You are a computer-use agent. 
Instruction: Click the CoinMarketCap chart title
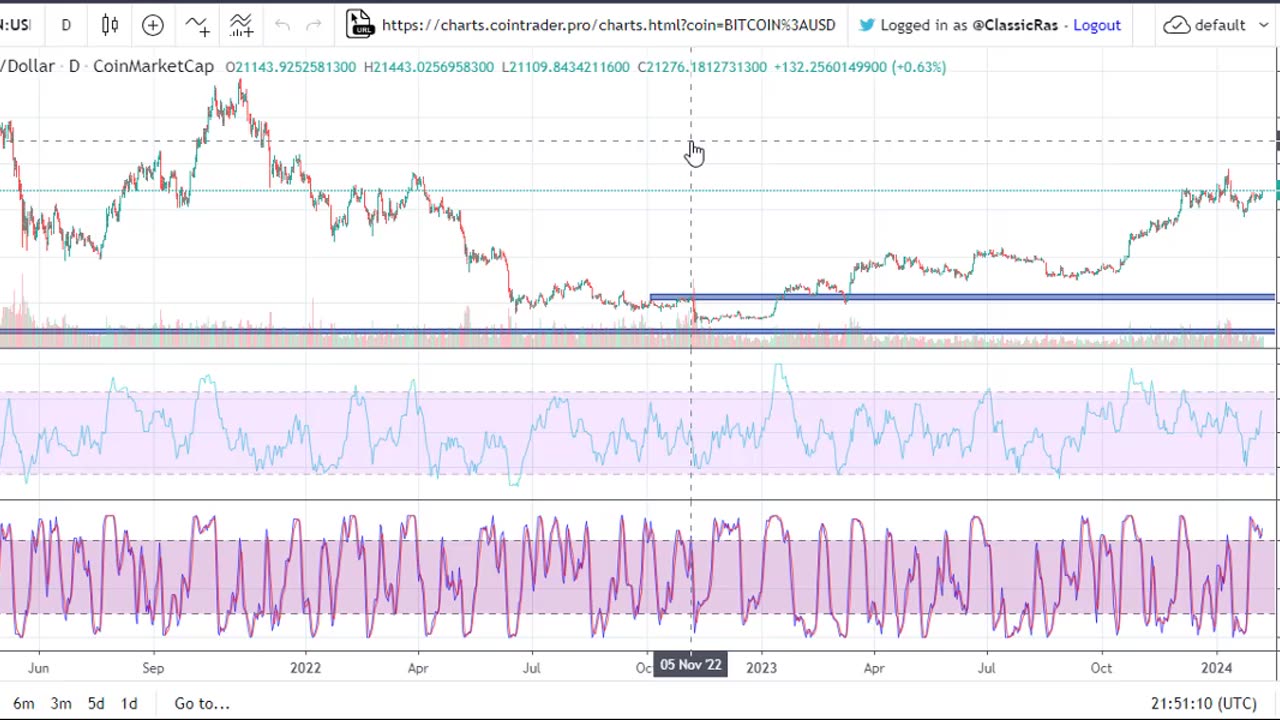[153, 66]
